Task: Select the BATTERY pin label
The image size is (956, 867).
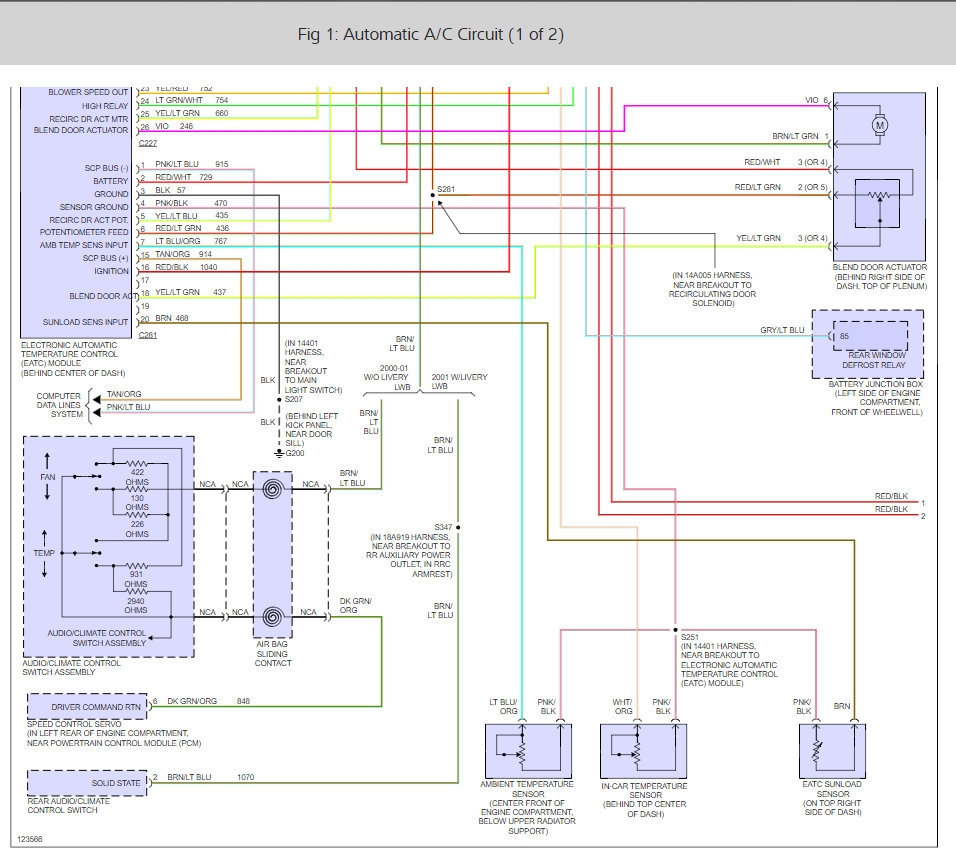Action: click(x=110, y=181)
